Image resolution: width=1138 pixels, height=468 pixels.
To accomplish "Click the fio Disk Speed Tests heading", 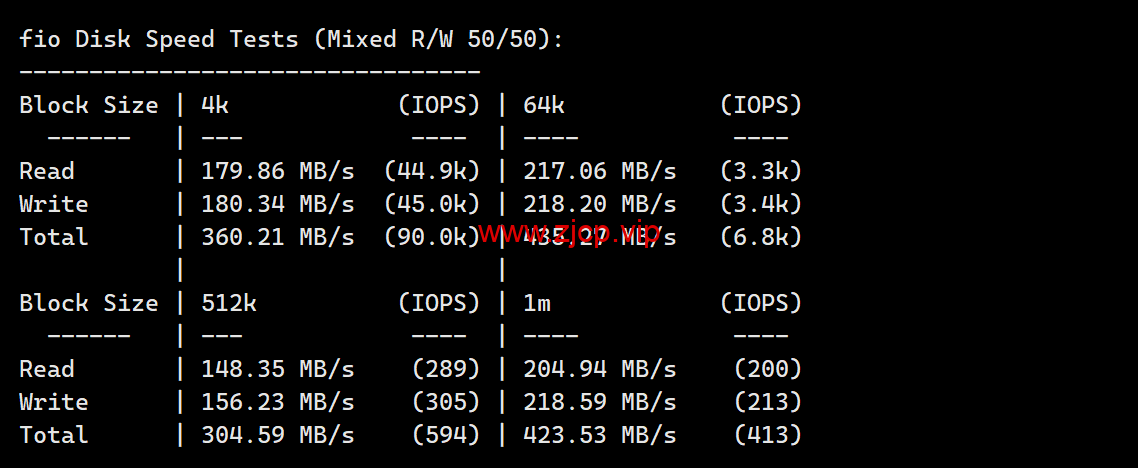I will point(291,39).
